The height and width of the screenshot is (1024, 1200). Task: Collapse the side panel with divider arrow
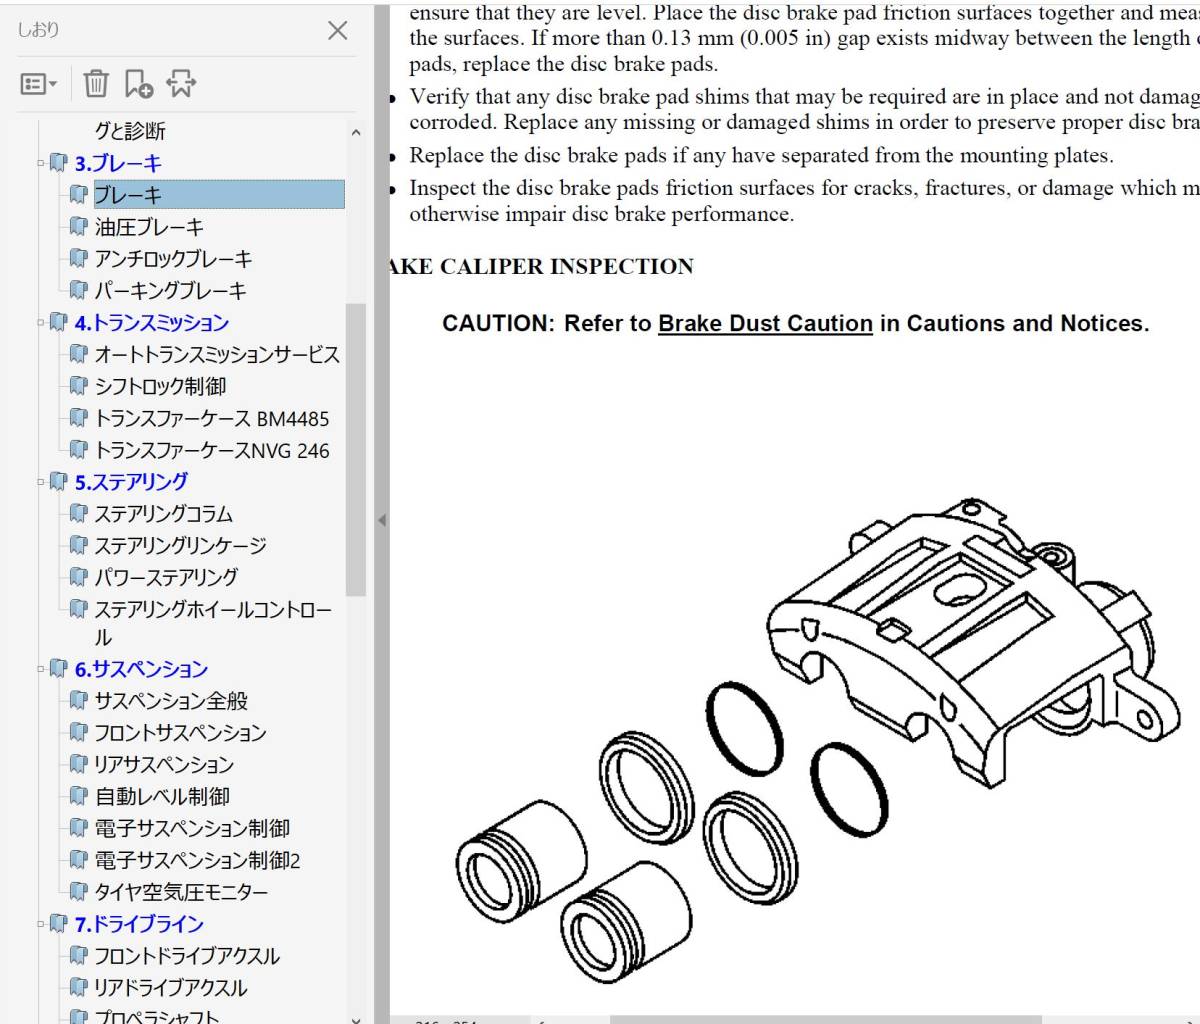pyautogui.click(x=382, y=520)
